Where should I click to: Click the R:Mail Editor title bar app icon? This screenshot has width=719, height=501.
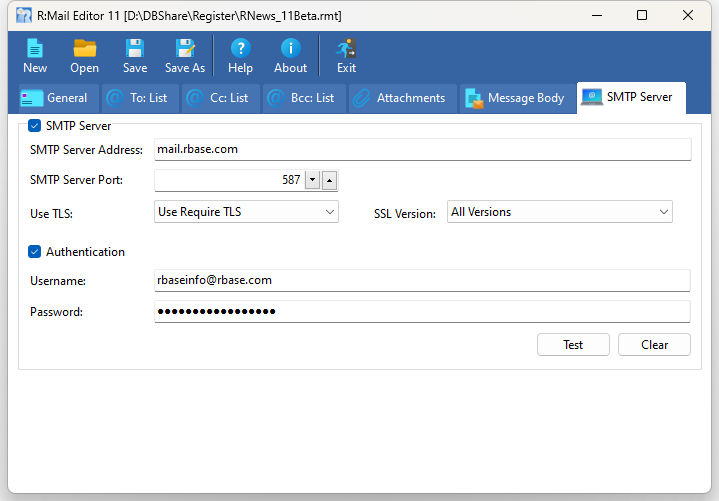click(x=24, y=16)
